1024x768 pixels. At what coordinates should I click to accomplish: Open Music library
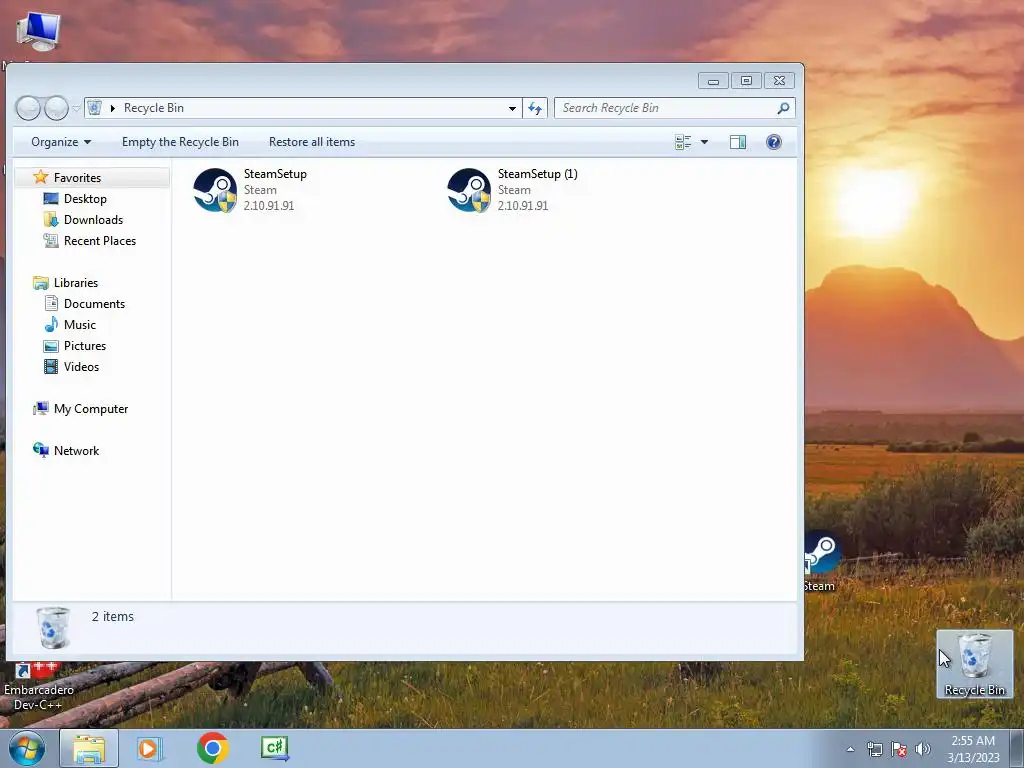coord(80,325)
